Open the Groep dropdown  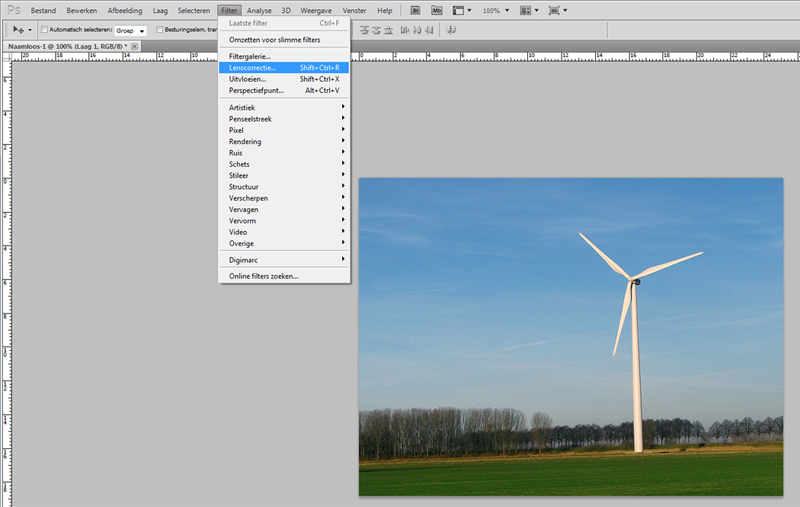pyautogui.click(x=130, y=30)
